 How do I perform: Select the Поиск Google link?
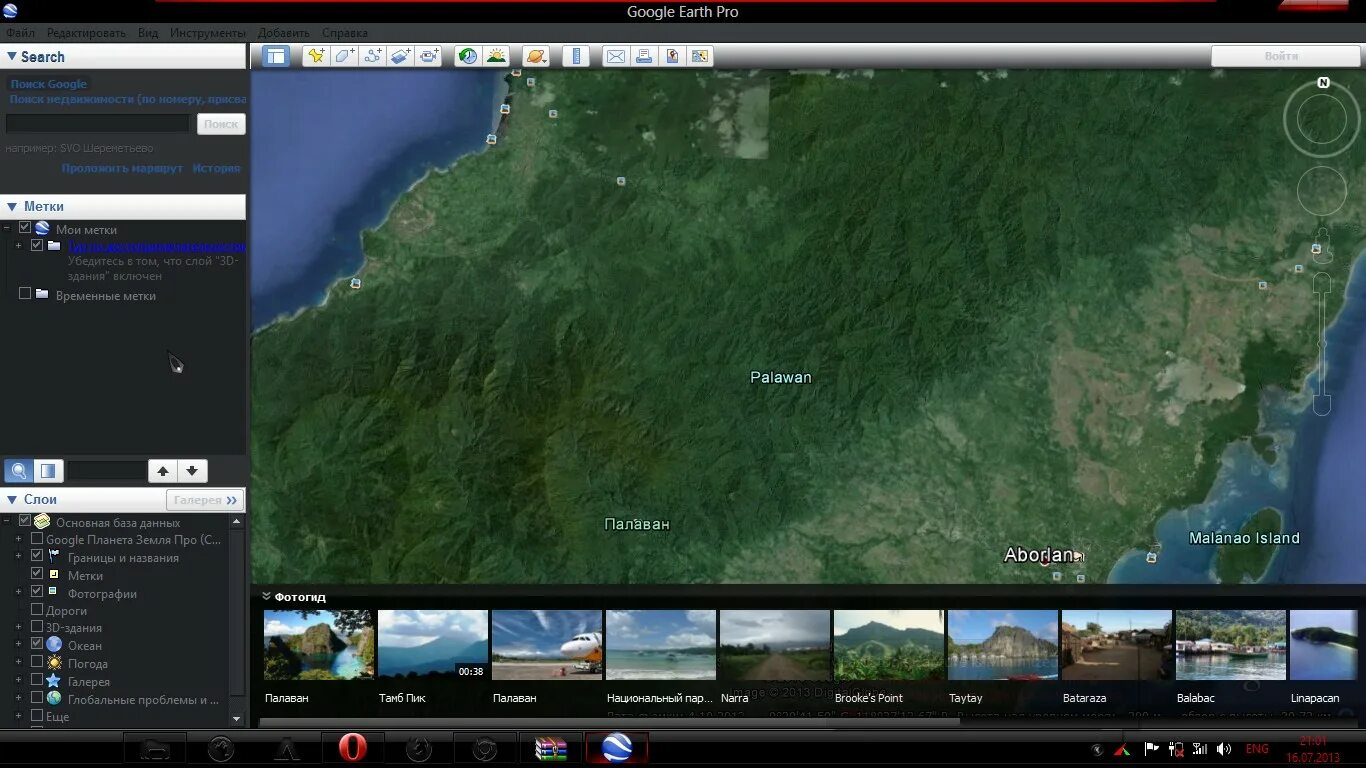point(49,84)
